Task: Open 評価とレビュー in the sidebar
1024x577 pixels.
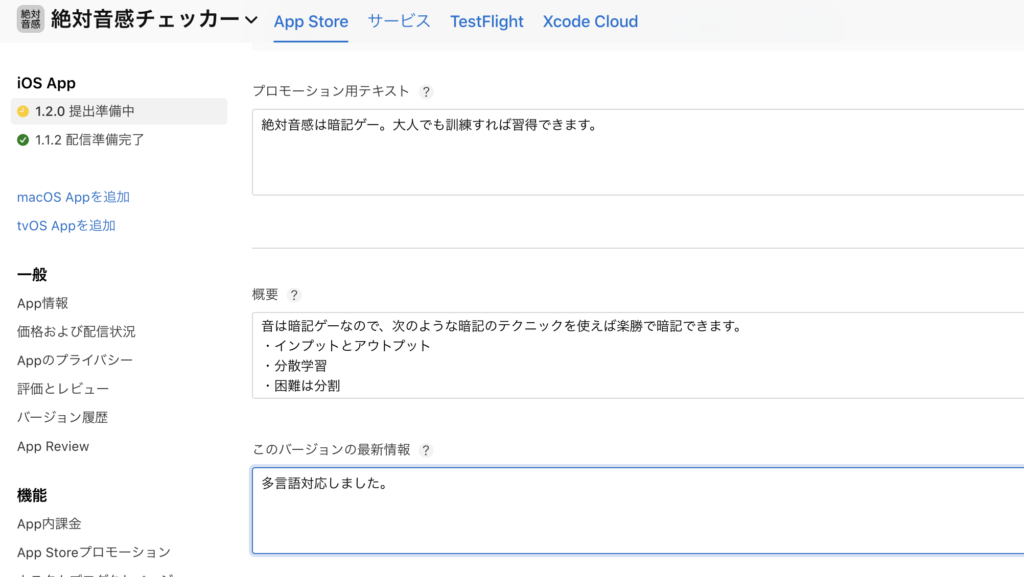Action: (x=63, y=389)
